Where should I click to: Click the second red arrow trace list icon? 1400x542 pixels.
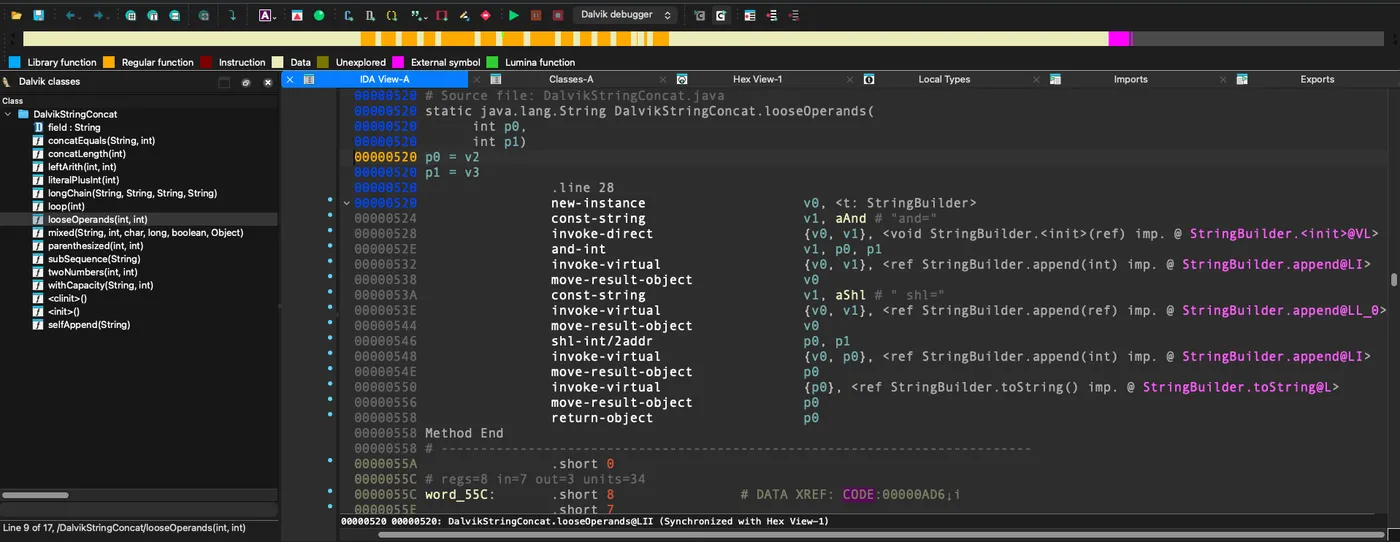click(x=794, y=15)
